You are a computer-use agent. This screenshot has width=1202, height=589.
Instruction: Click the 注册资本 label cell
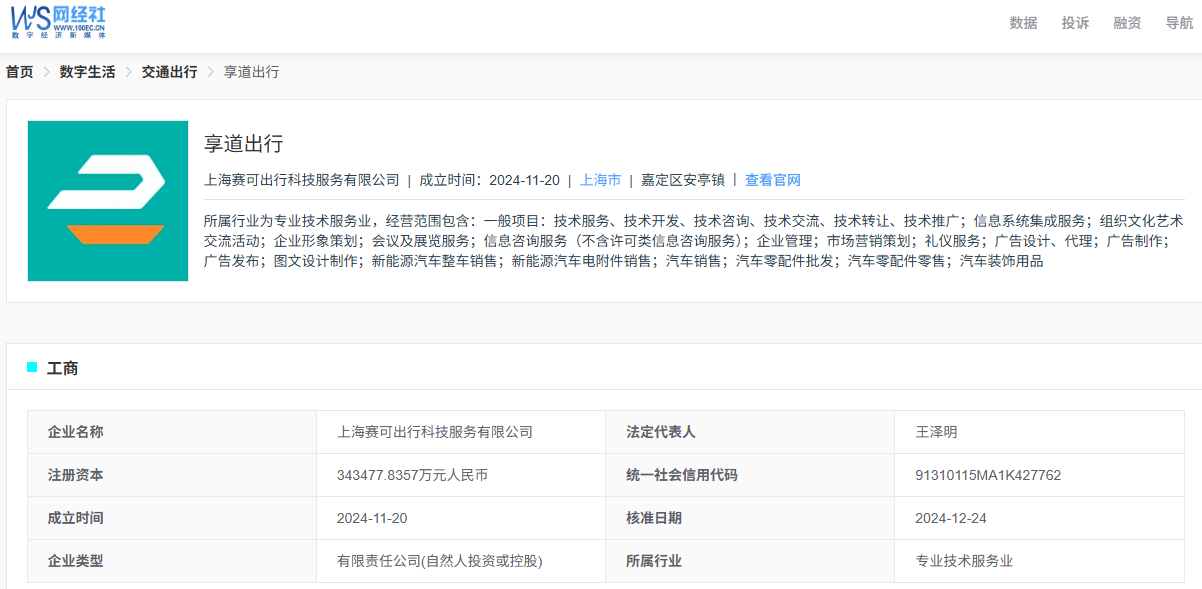(x=172, y=475)
